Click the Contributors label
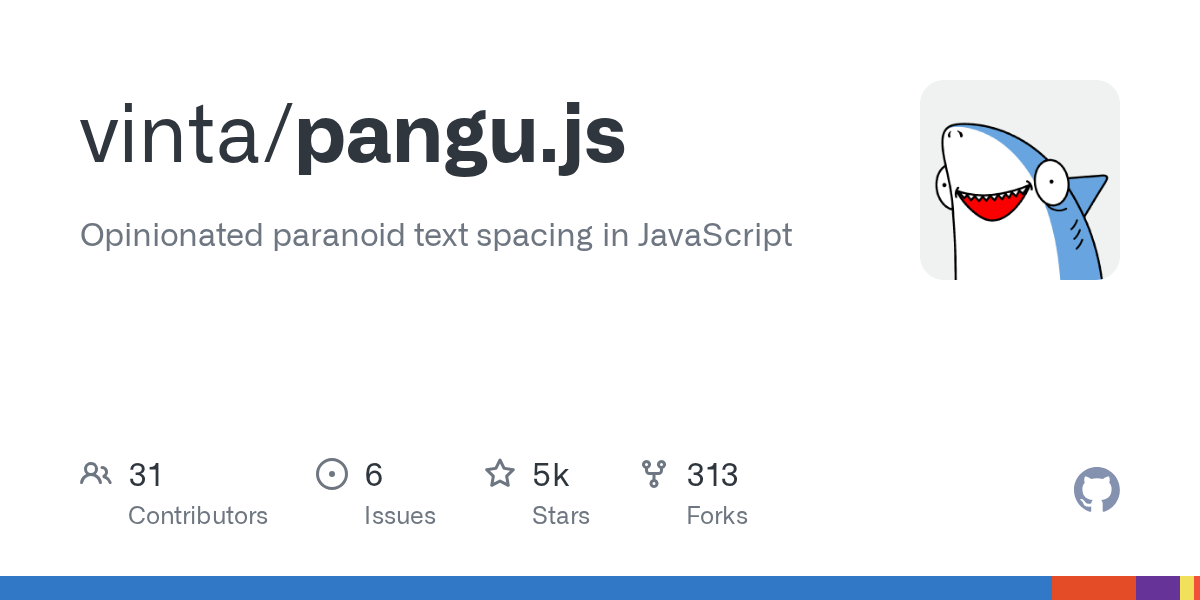This screenshot has height=600, width=1200. pos(198,516)
